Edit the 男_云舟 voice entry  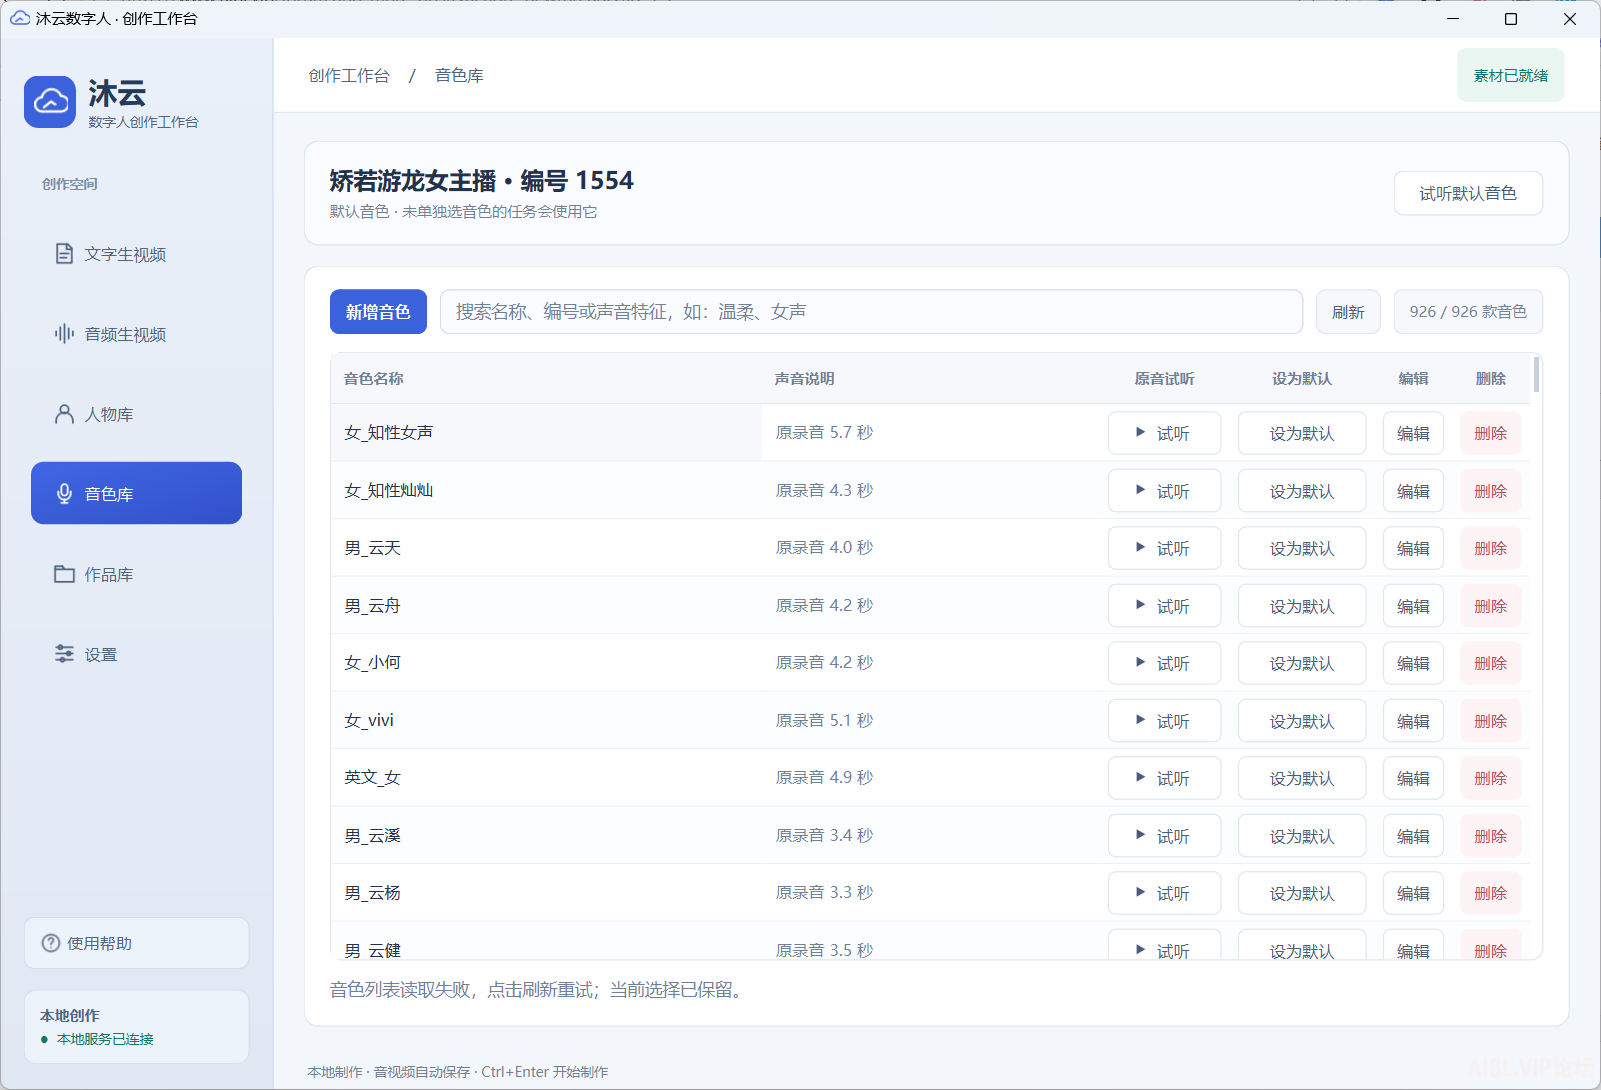coord(1413,606)
